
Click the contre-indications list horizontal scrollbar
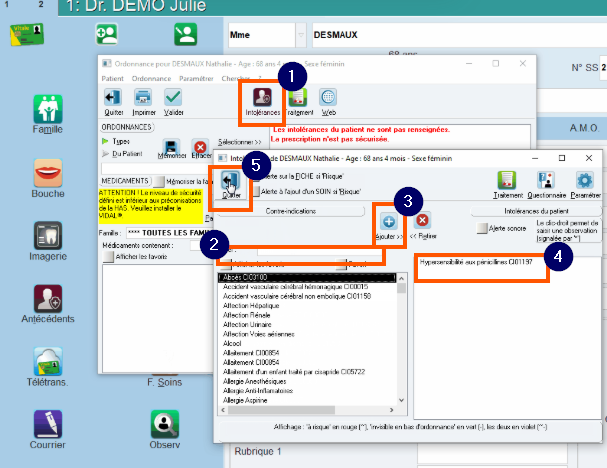308,410
